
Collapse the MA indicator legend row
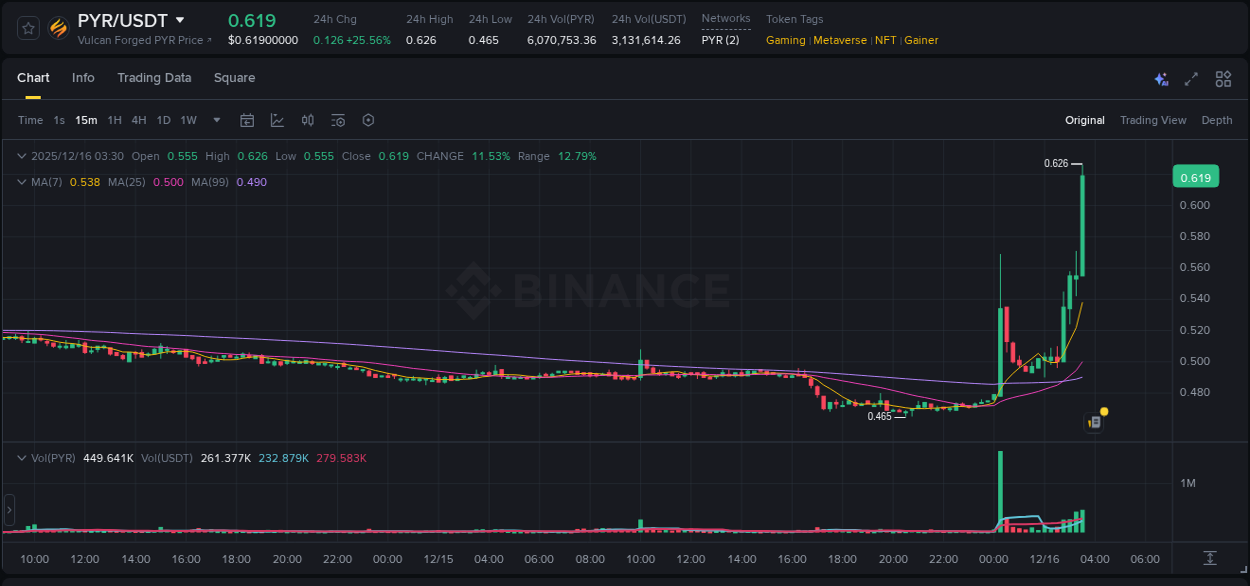click(22, 182)
